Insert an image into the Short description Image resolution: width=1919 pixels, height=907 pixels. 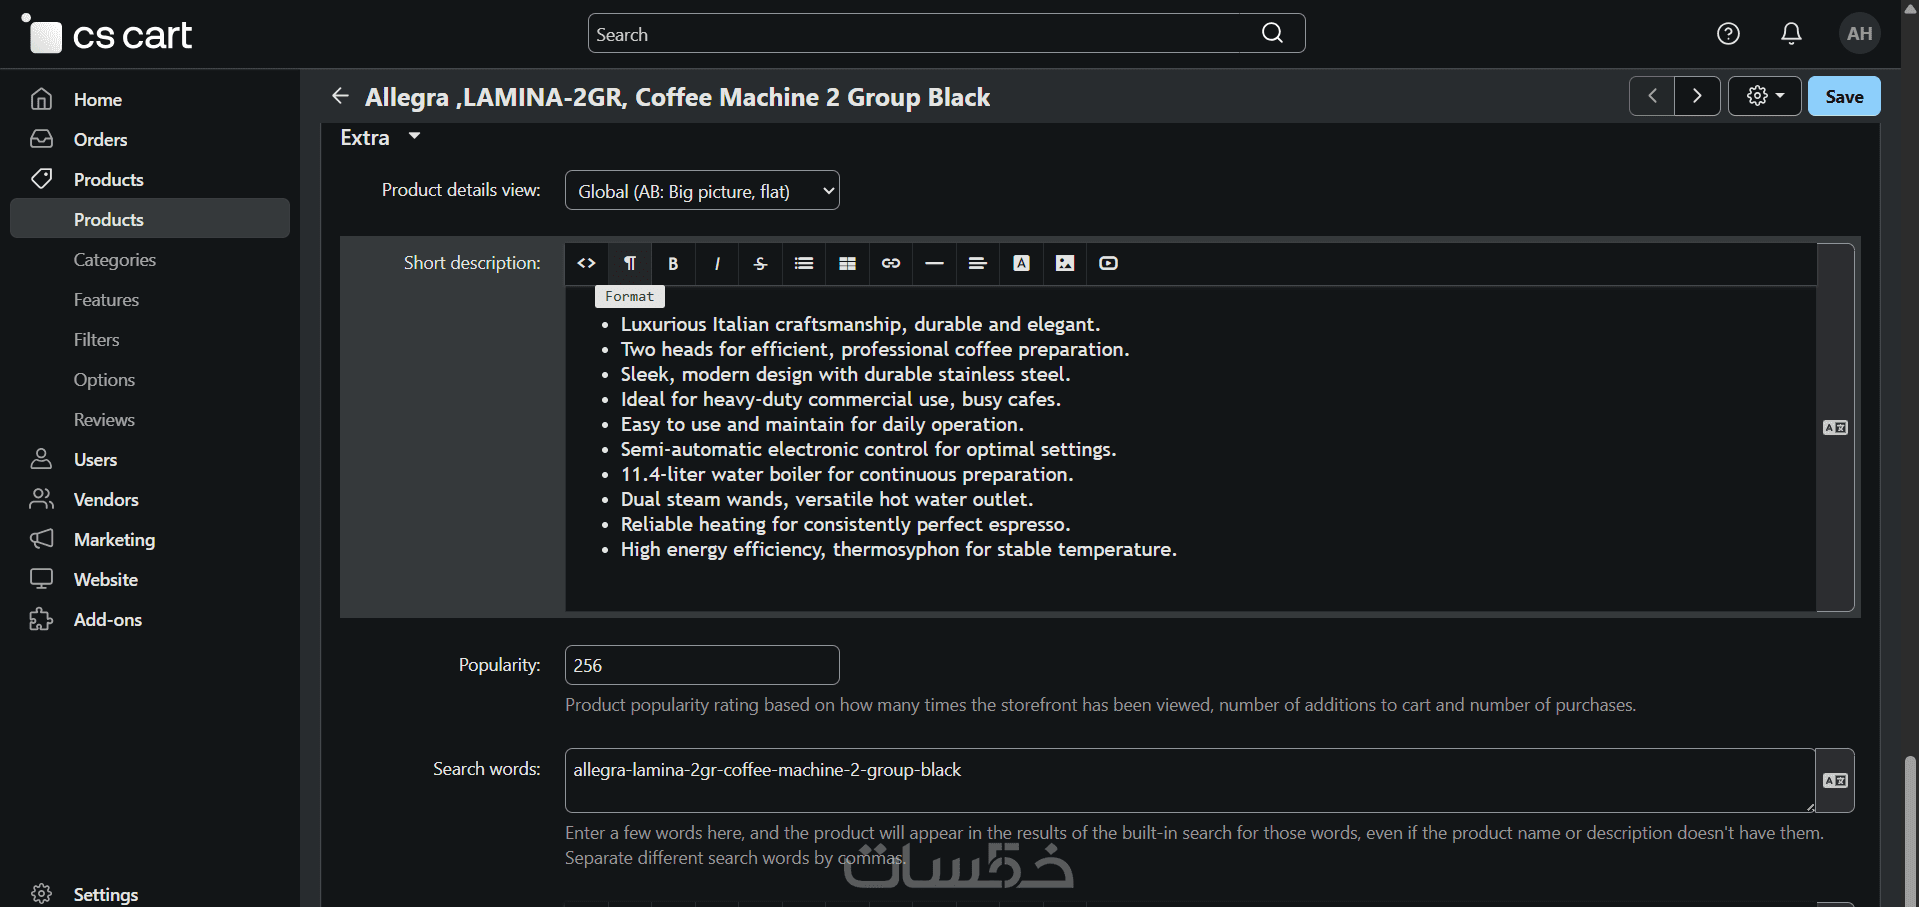click(1065, 263)
